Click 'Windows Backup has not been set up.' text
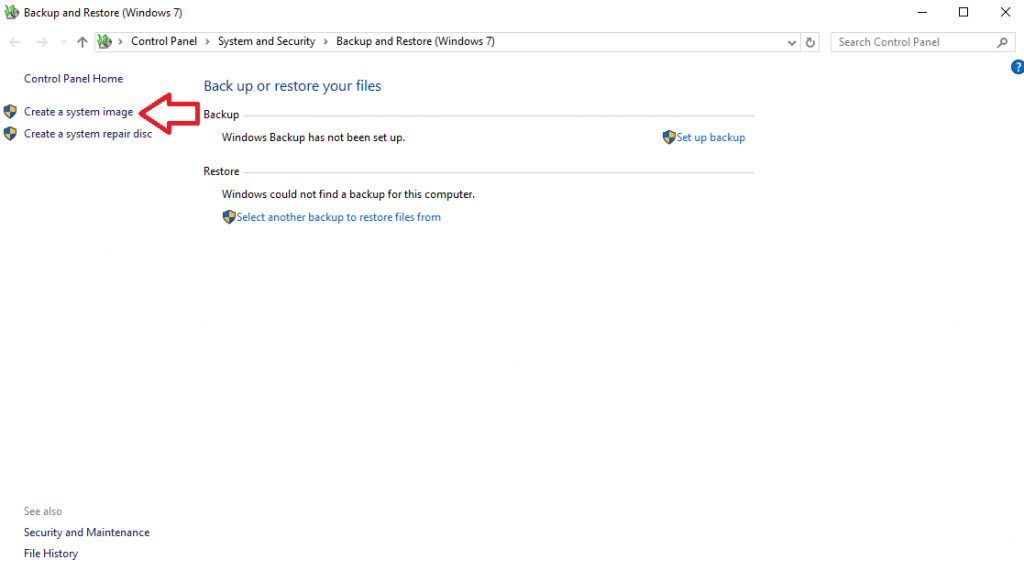This screenshot has height=571, width=1024. coord(313,137)
